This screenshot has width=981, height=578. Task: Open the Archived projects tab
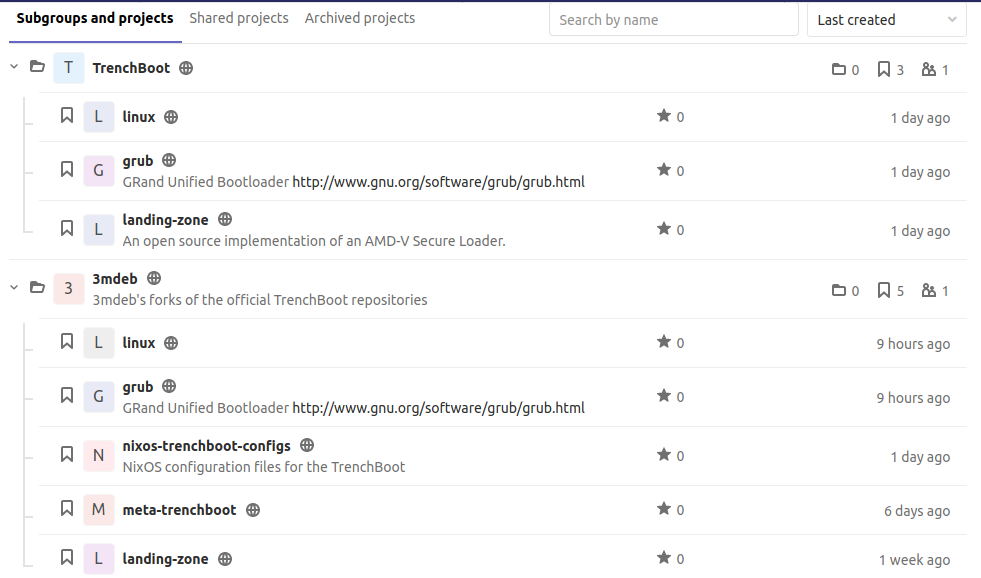tap(359, 17)
